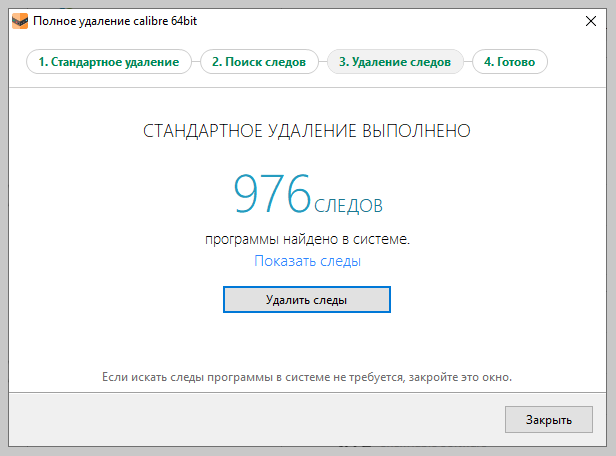
Task: Click the Закрыть button
Action: (549, 419)
